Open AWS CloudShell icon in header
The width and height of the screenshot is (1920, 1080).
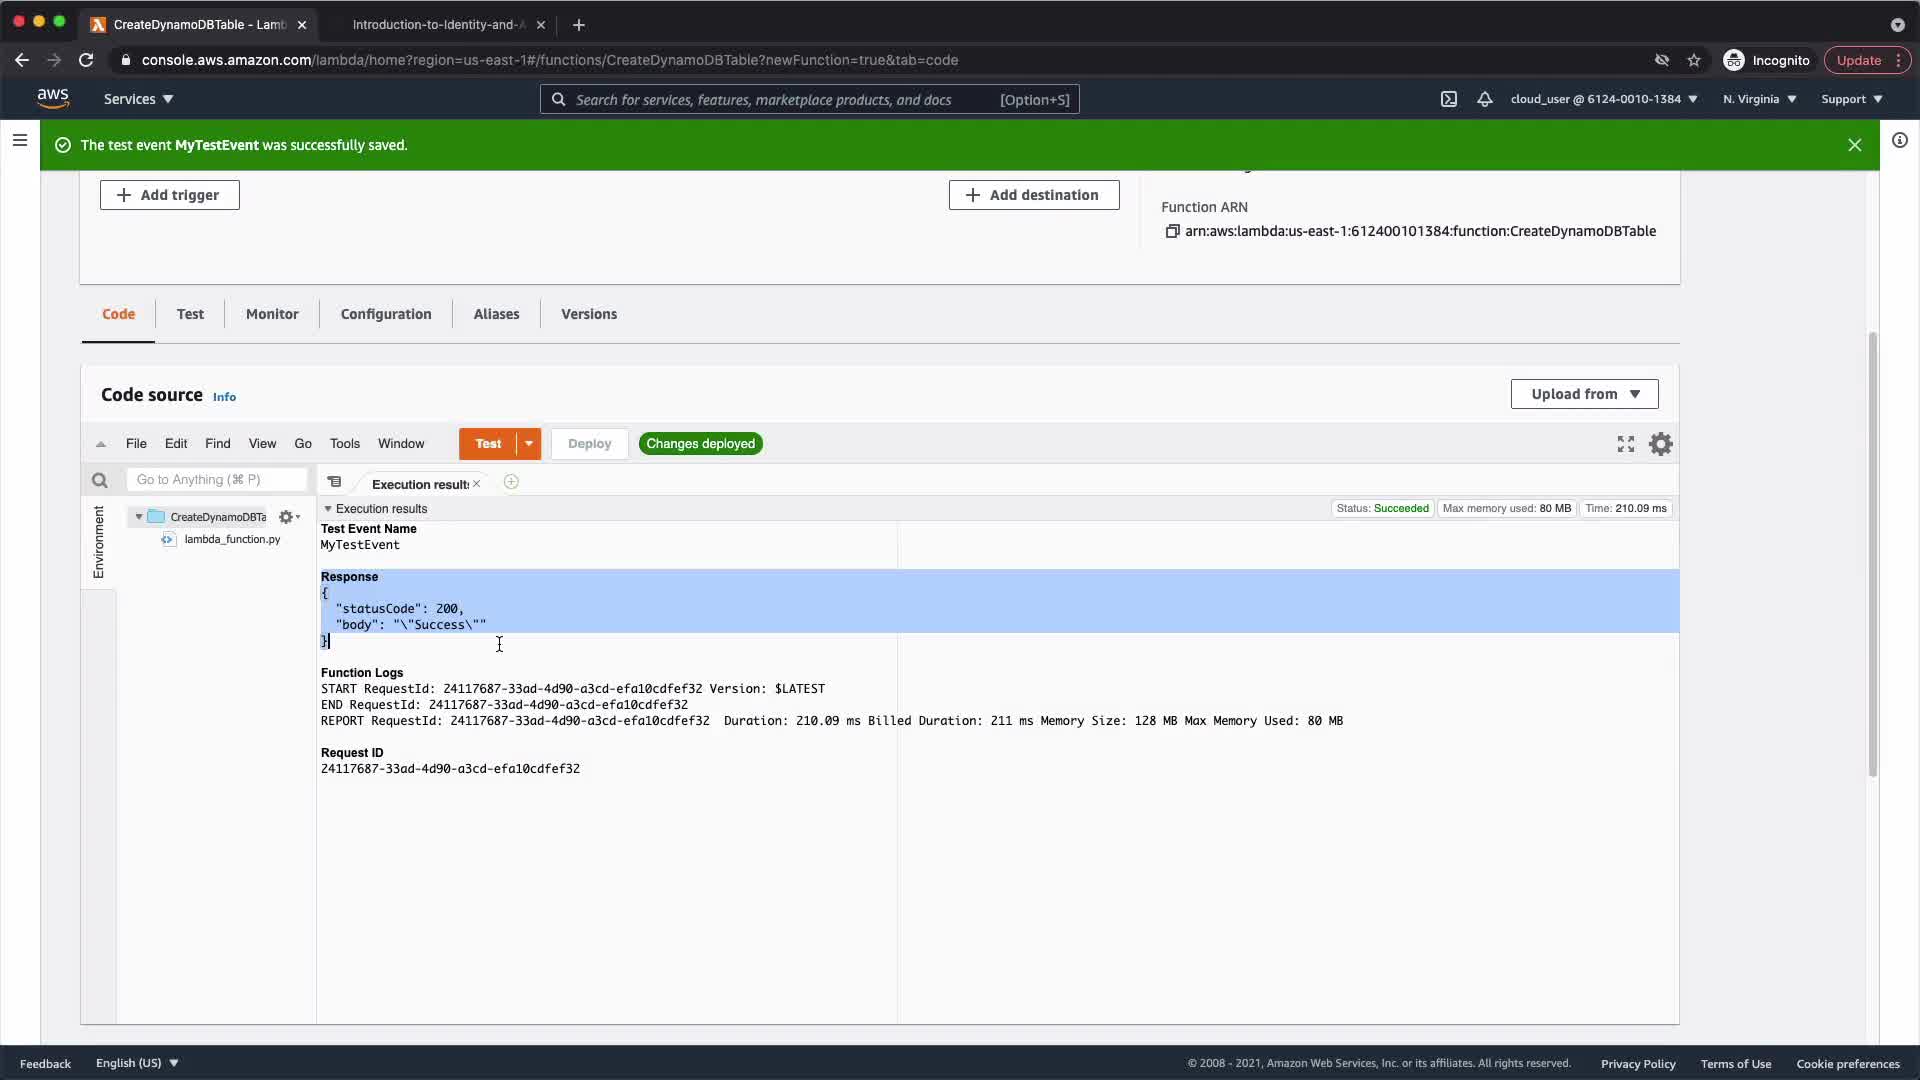point(1448,99)
